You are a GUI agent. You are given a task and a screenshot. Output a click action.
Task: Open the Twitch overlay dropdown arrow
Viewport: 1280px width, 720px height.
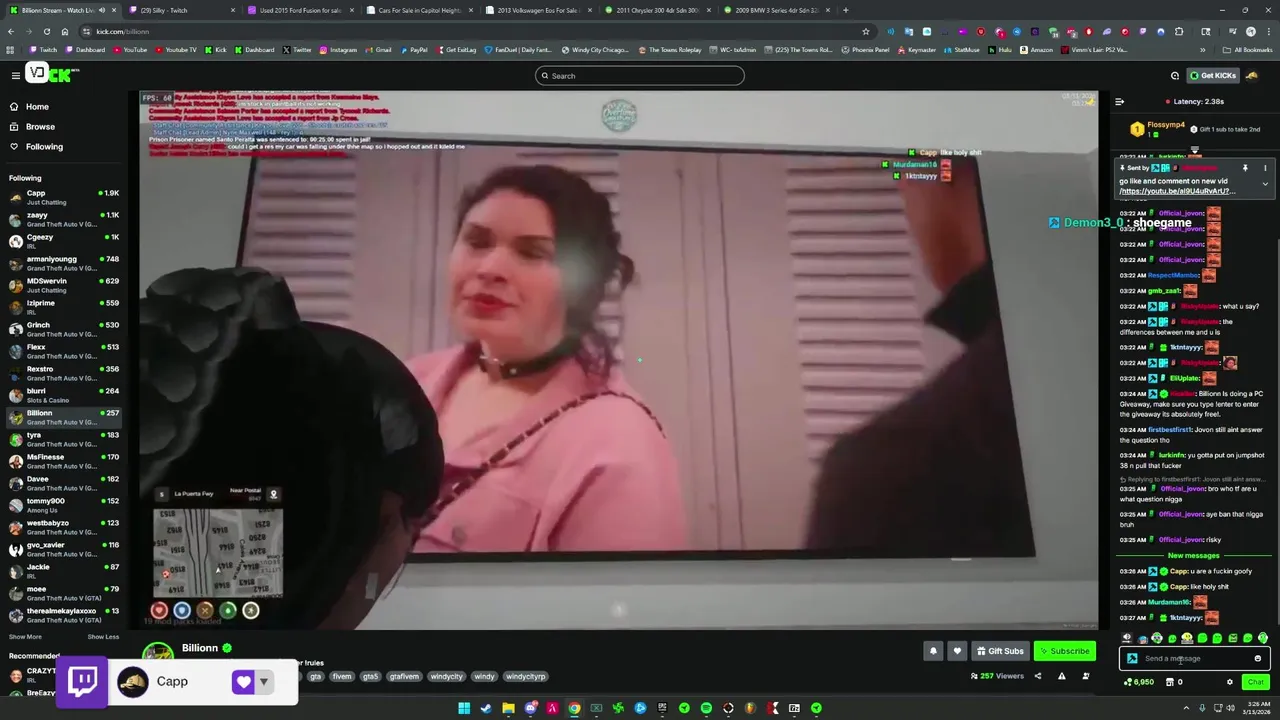[264, 682]
